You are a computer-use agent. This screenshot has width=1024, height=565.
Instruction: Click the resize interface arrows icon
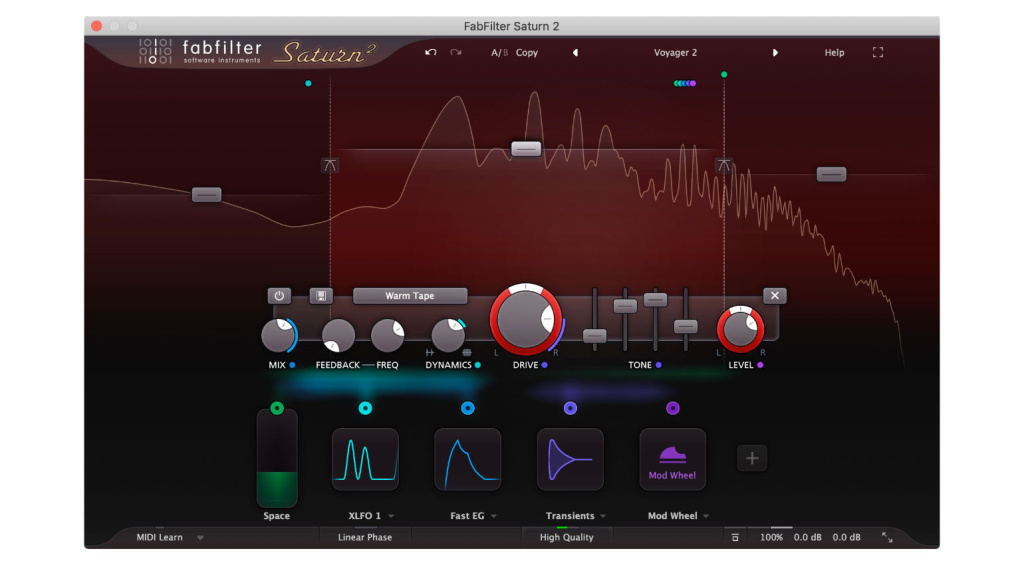point(888,537)
